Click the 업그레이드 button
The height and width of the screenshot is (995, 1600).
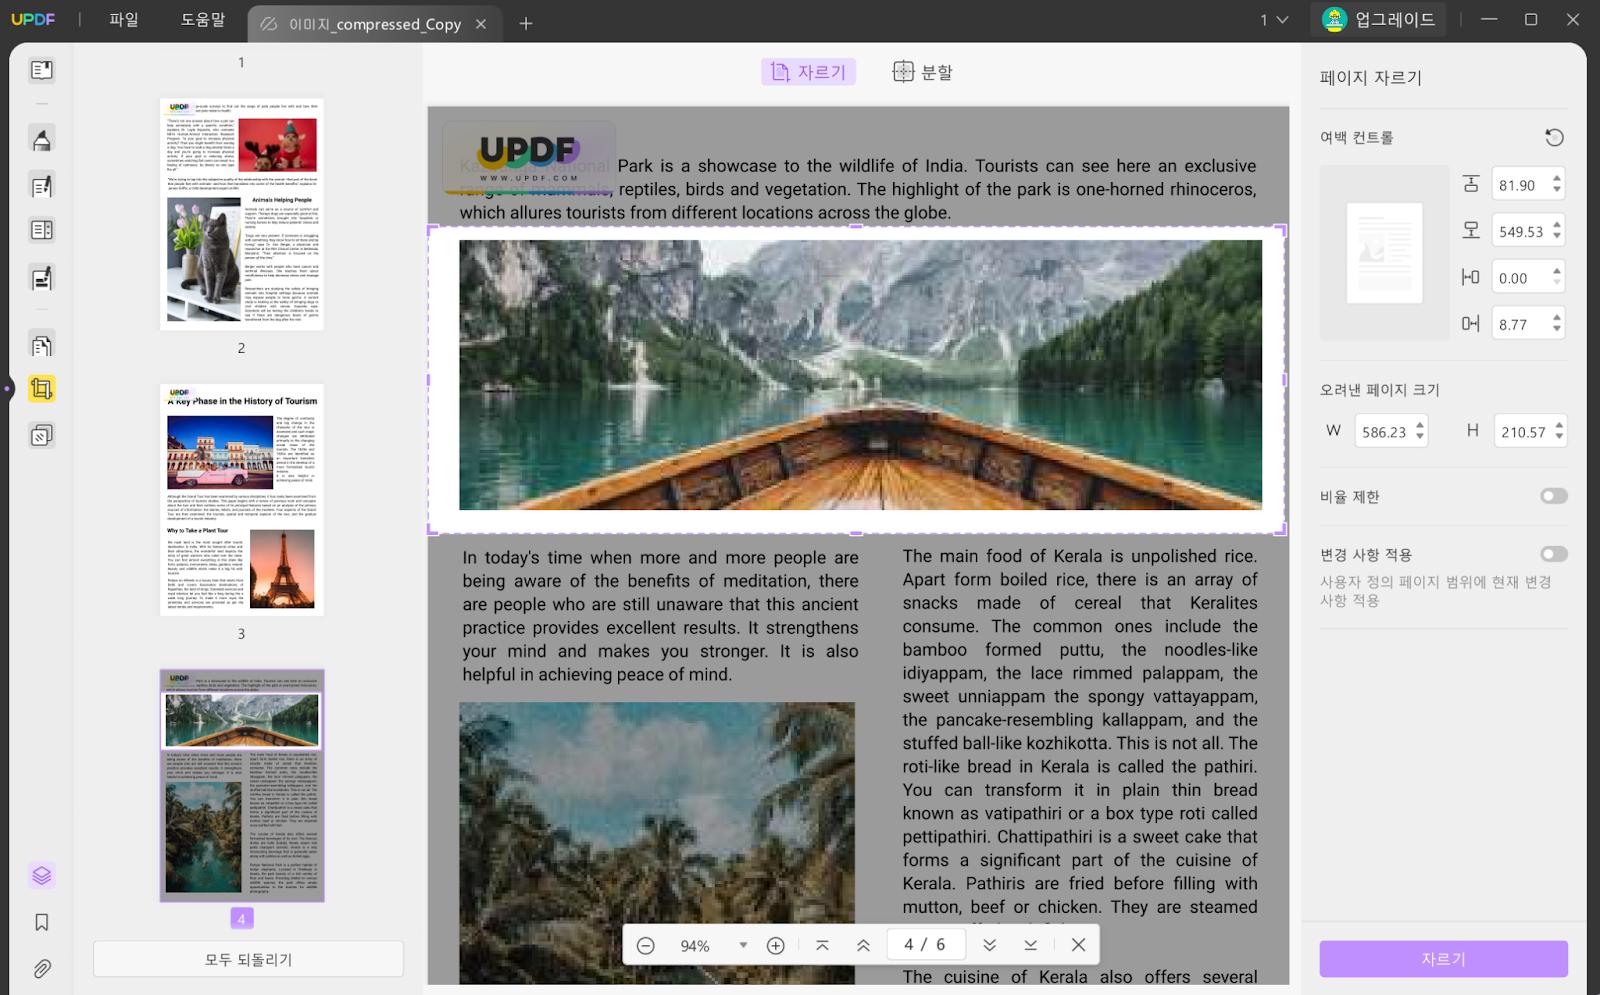pos(1380,20)
